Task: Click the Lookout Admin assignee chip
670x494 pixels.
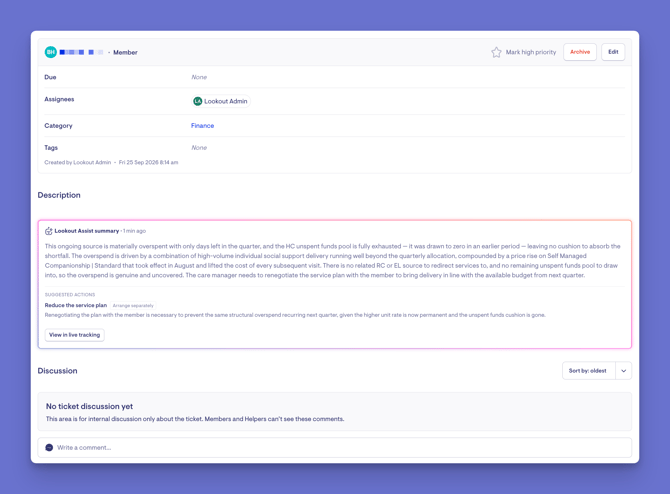Action: (x=220, y=101)
